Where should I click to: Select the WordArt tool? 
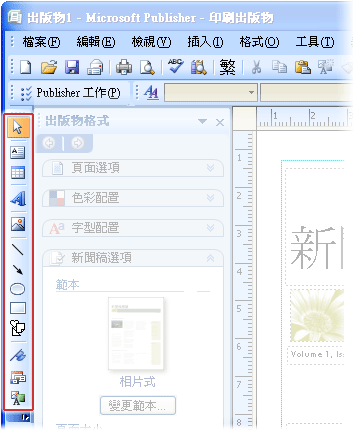(x=18, y=199)
